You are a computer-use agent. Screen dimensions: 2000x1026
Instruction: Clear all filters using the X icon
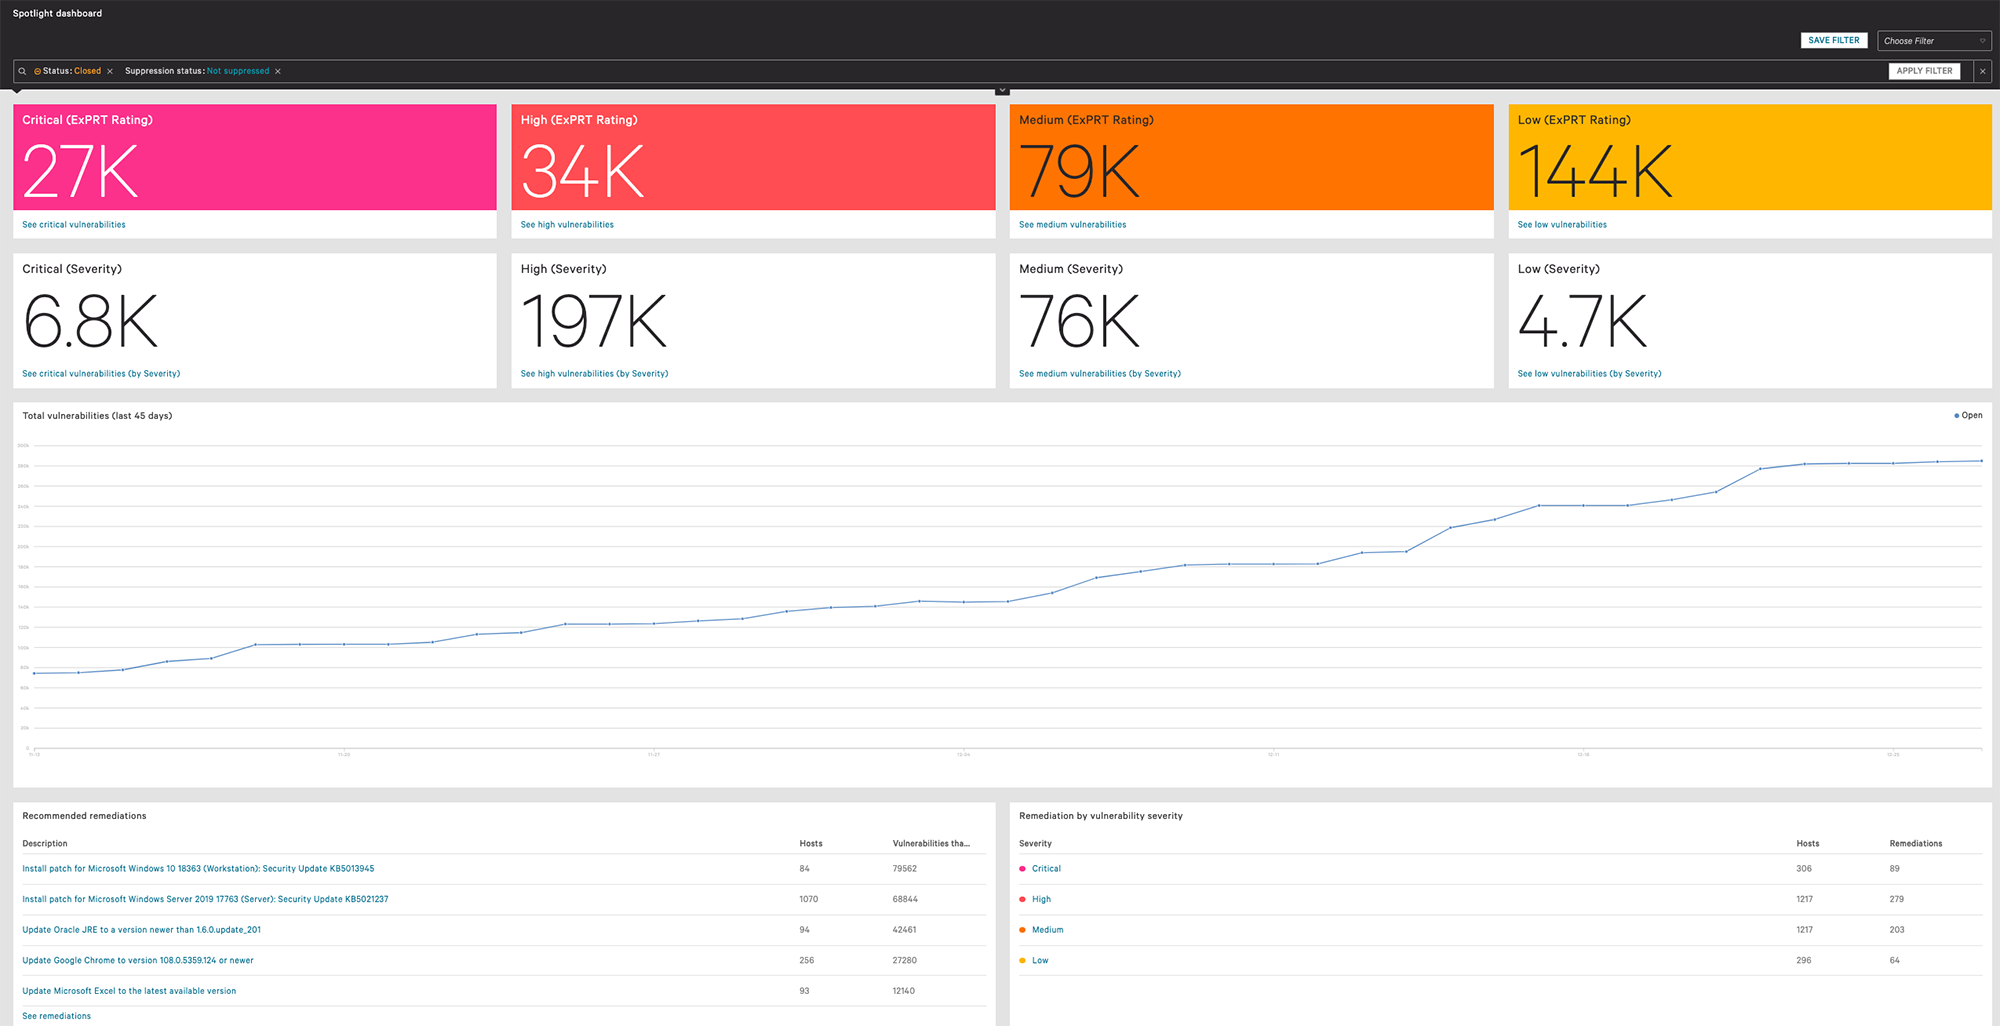1982,71
